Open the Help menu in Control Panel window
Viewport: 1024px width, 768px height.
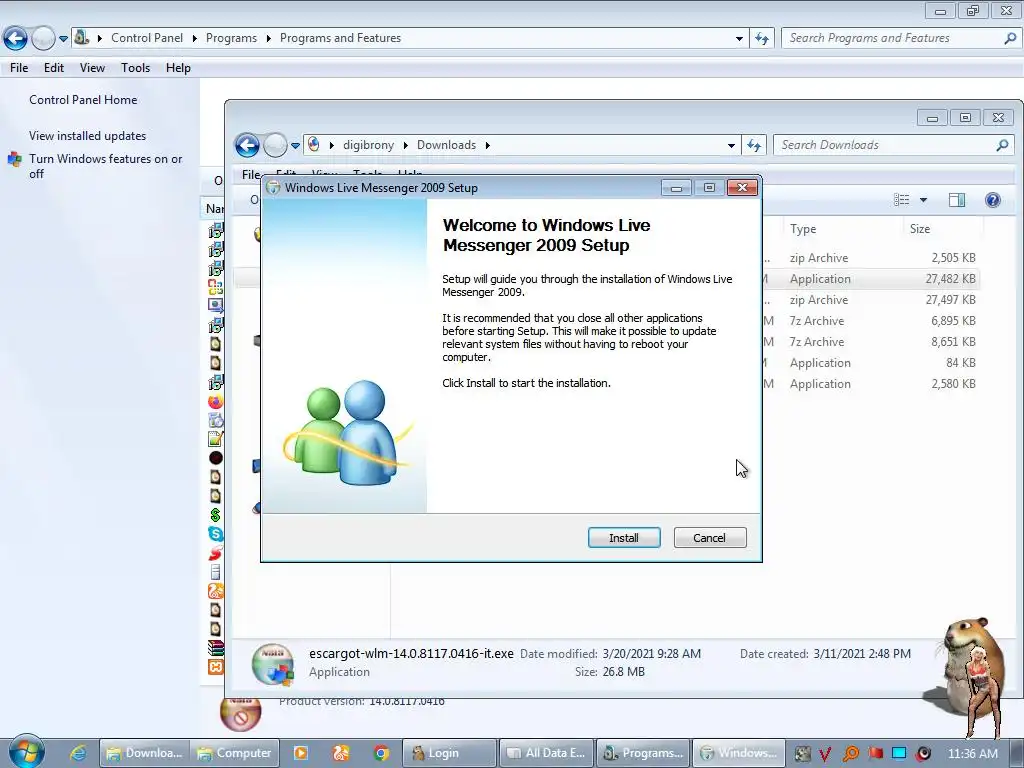pyautogui.click(x=178, y=68)
